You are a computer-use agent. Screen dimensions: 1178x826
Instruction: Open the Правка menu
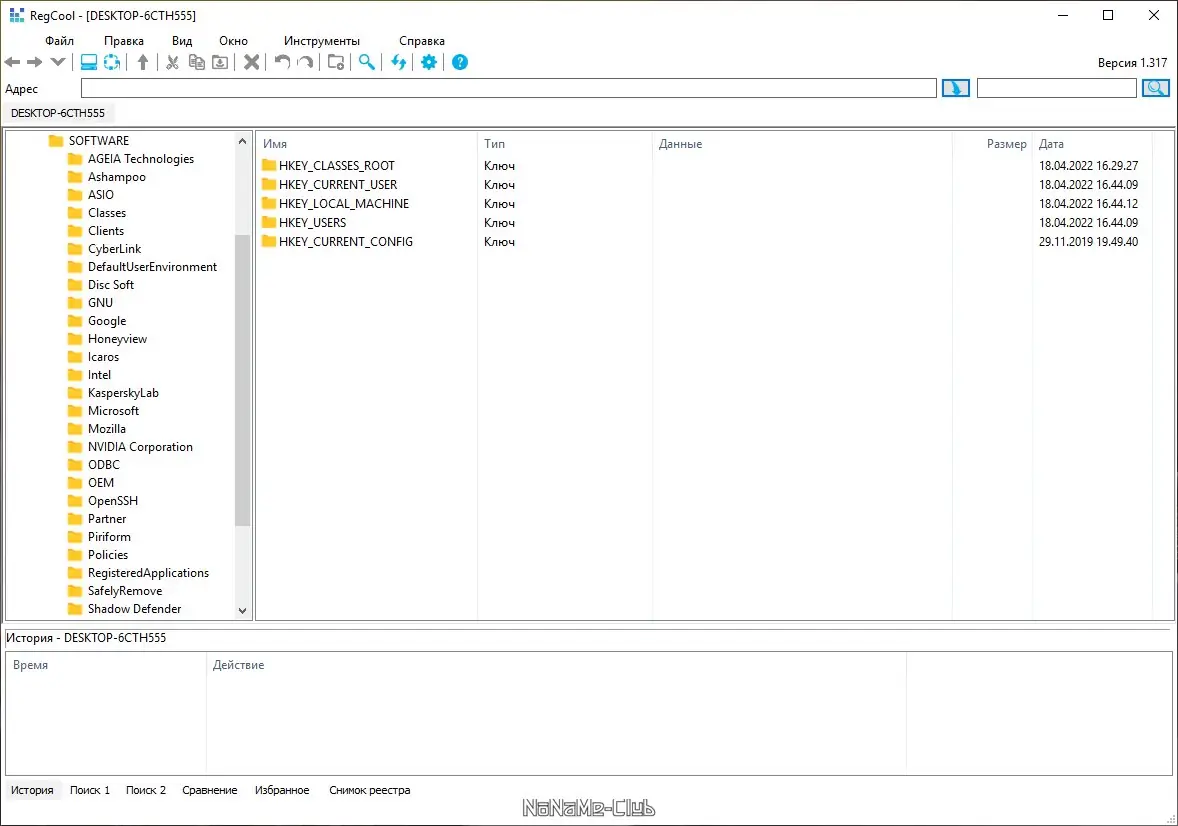[x=124, y=41]
